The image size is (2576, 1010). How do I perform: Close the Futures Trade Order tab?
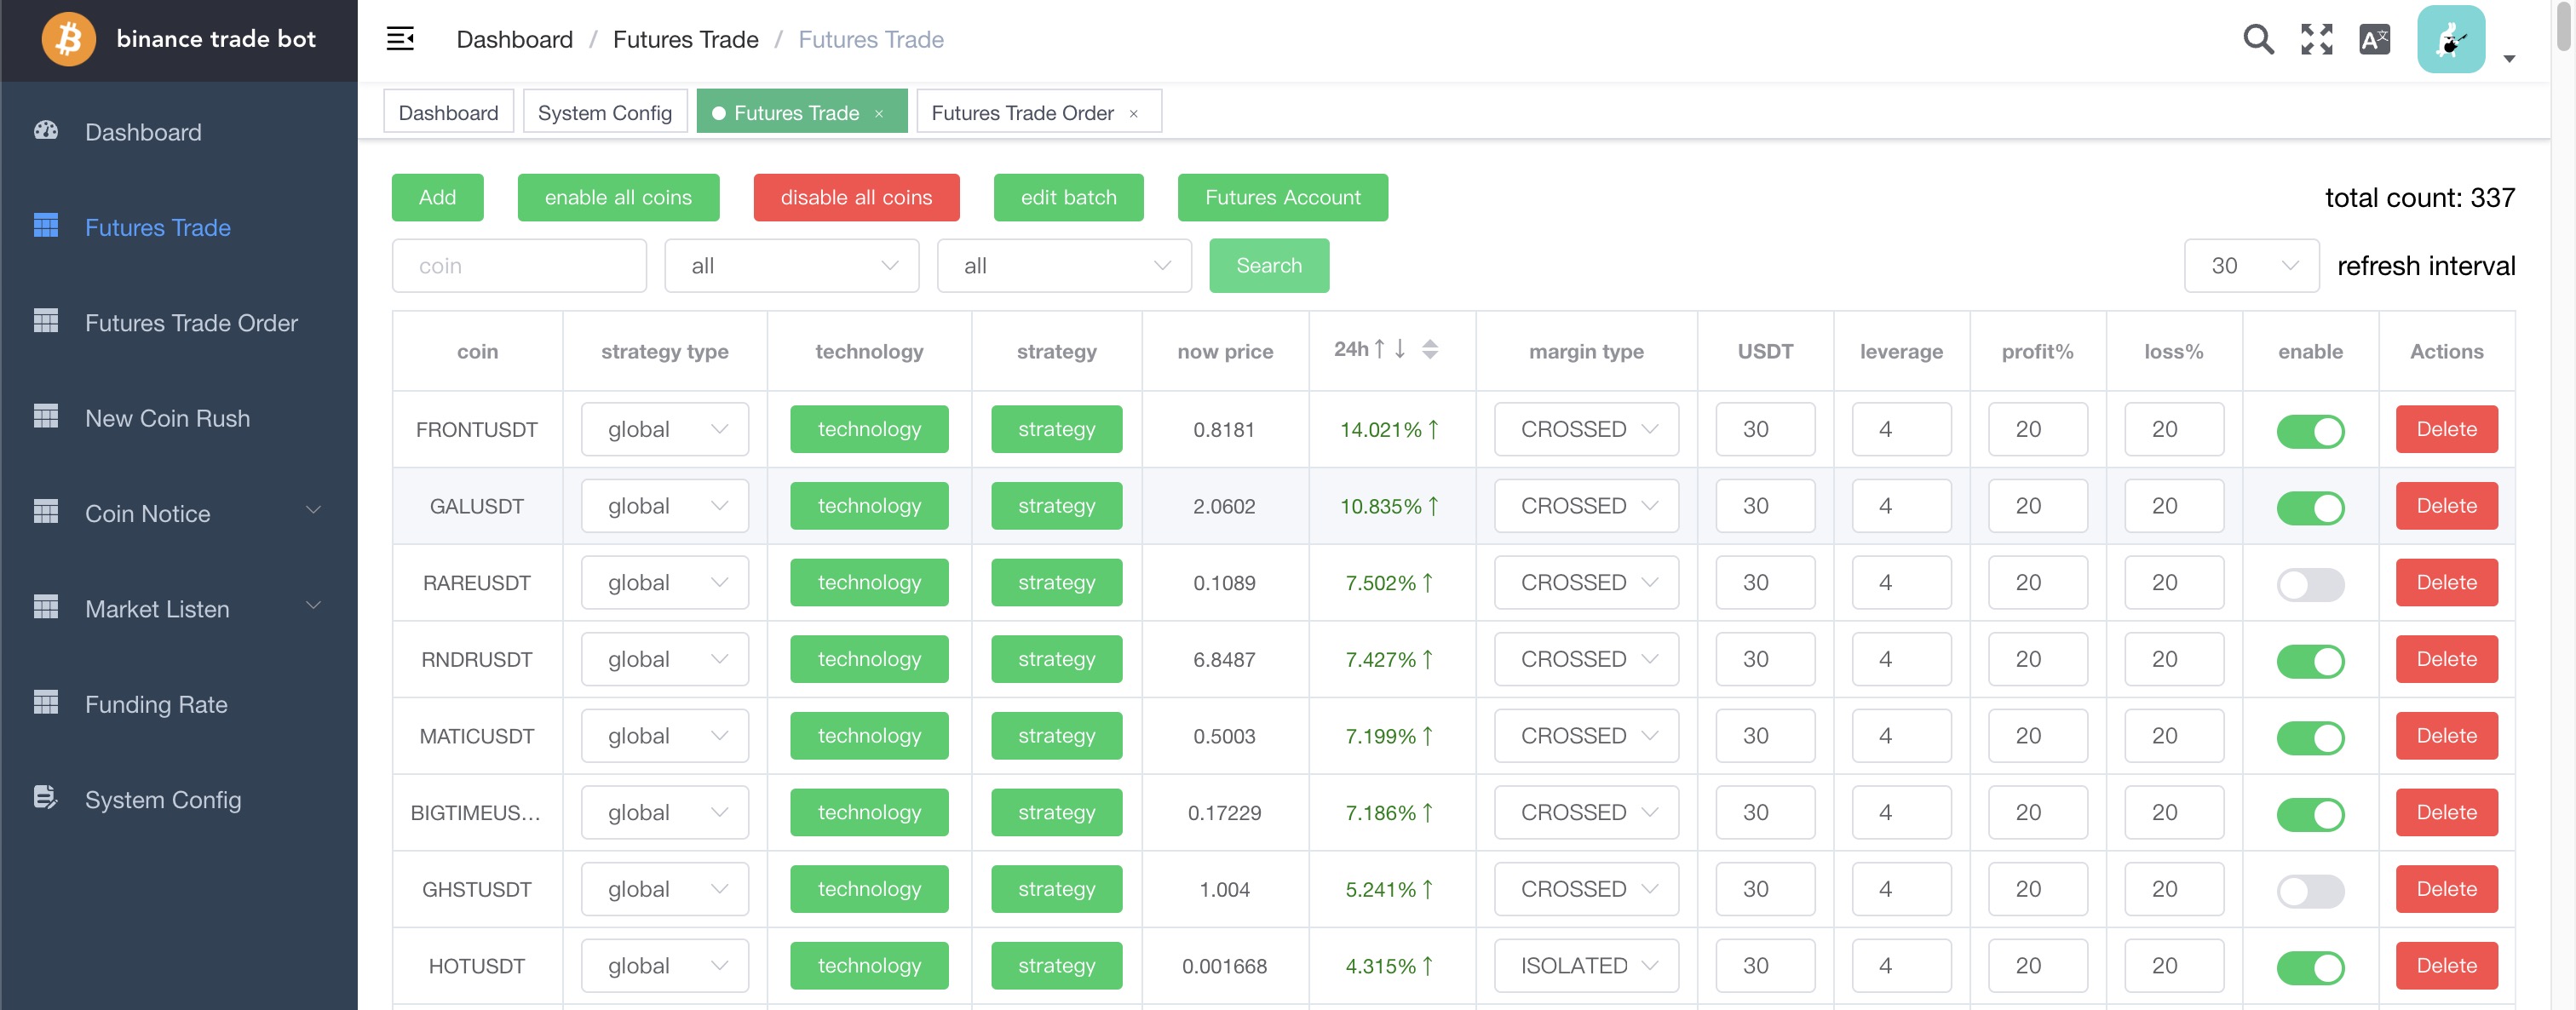pyautogui.click(x=1133, y=114)
